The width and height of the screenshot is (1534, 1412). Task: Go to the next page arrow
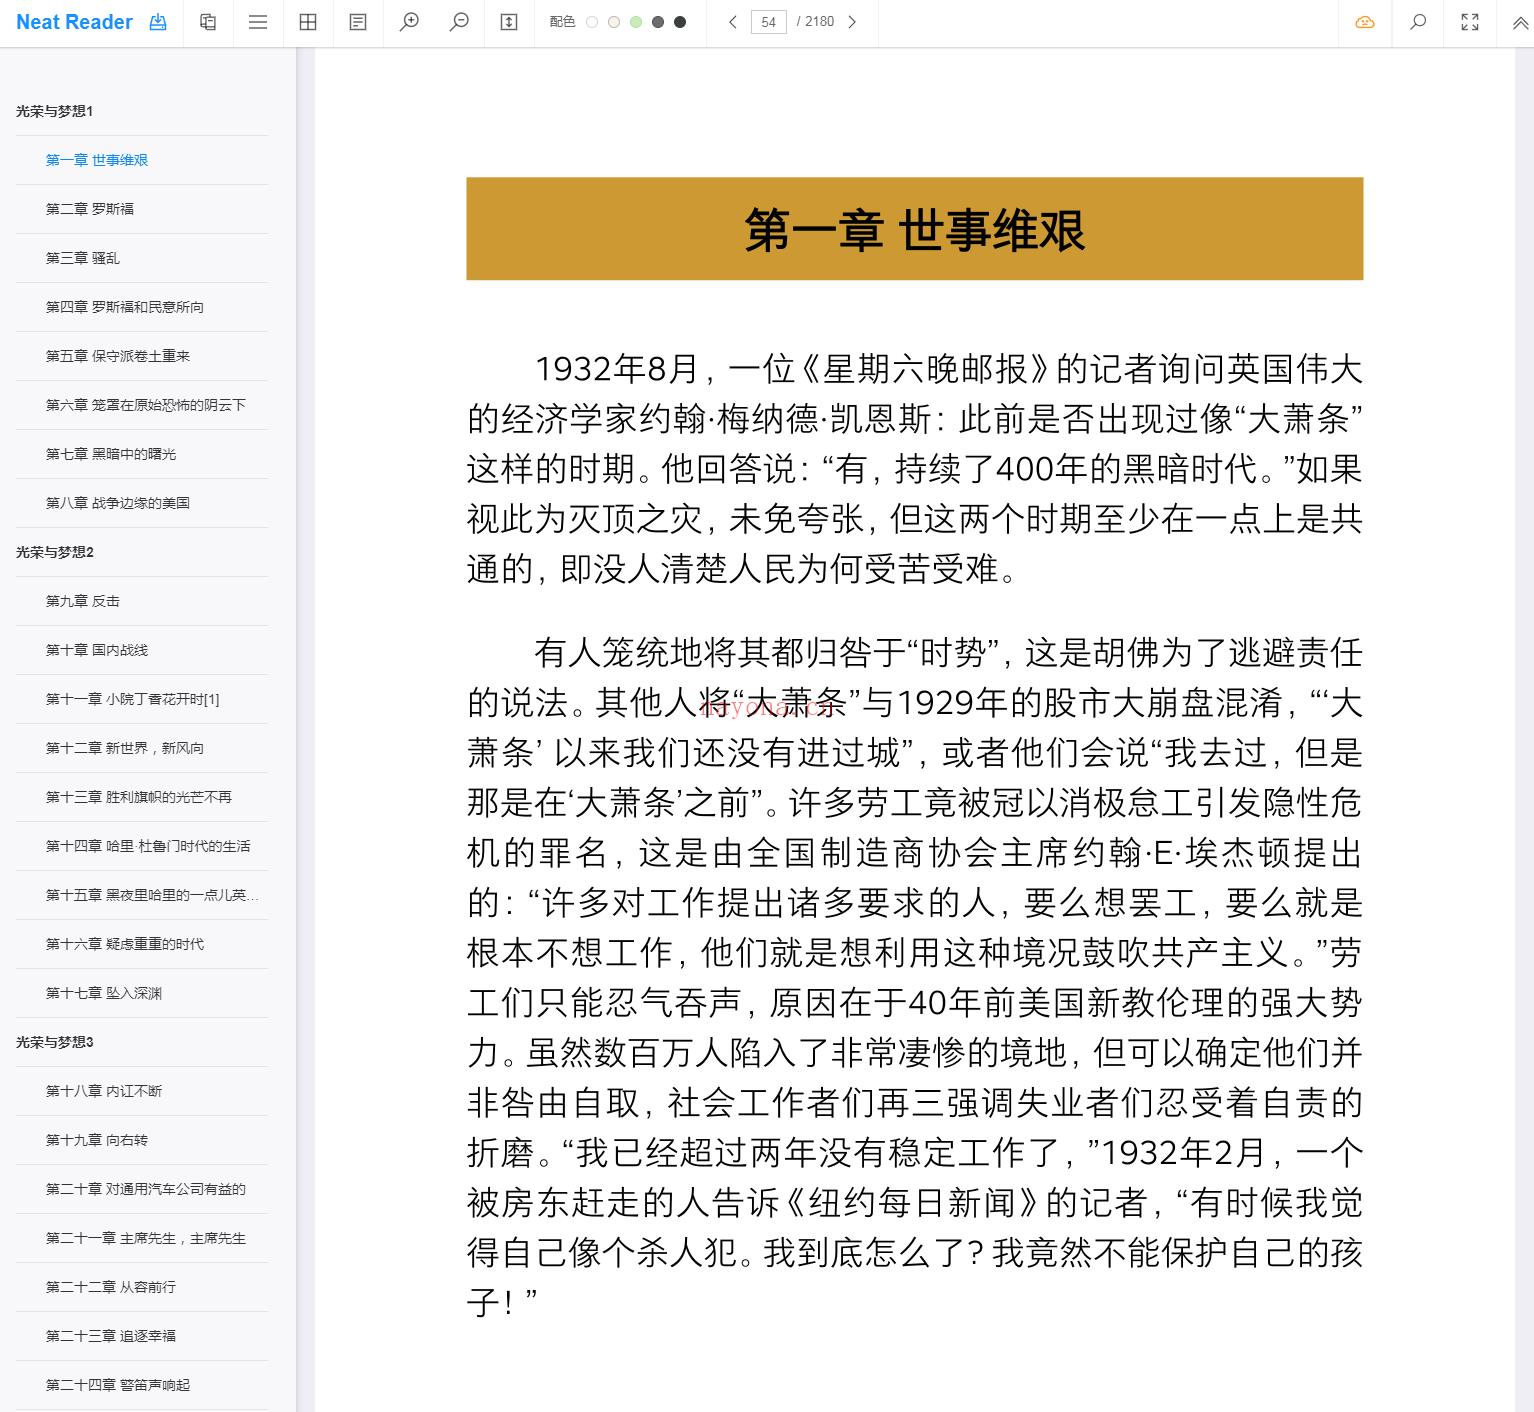tap(852, 22)
